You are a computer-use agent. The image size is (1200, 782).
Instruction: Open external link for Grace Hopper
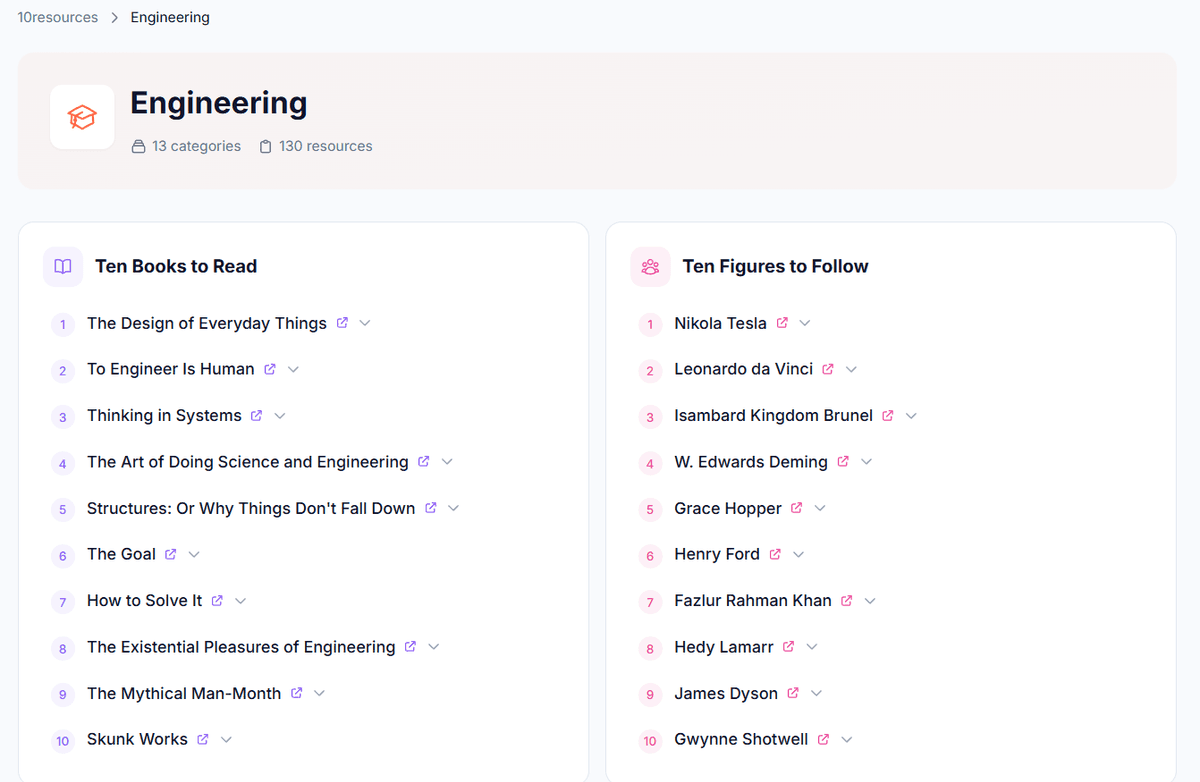point(797,507)
